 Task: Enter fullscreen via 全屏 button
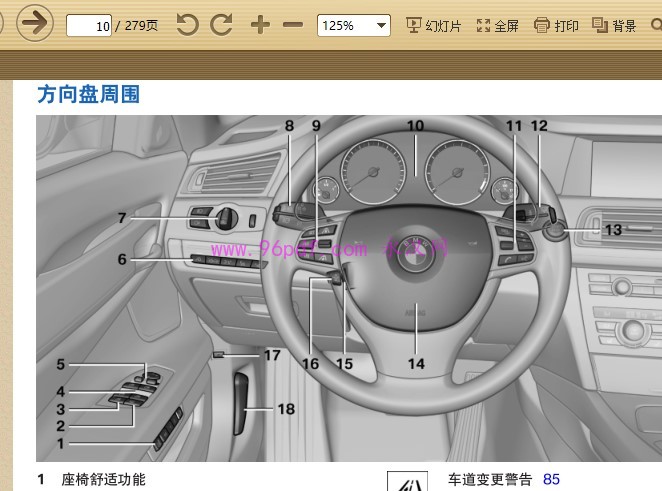(x=497, y=25)
